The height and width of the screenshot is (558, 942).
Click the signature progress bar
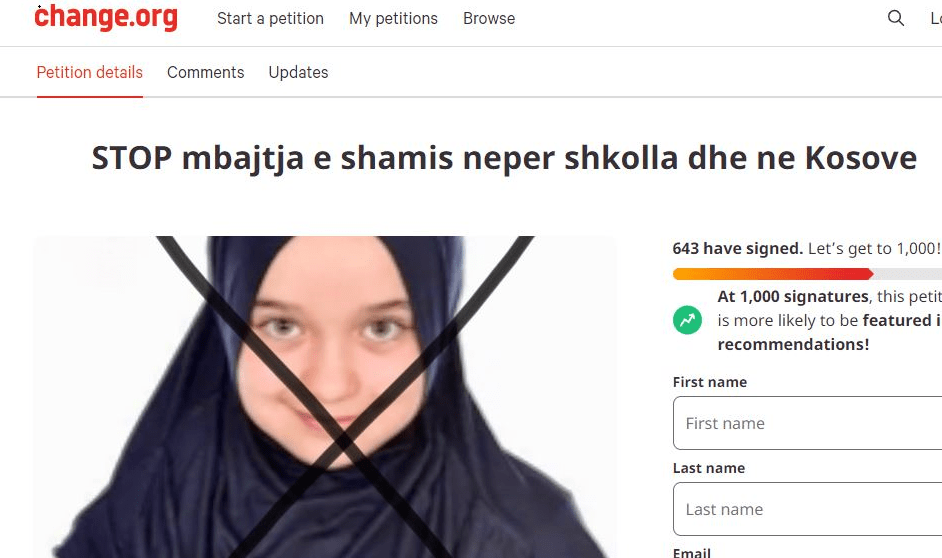point(807,274)
